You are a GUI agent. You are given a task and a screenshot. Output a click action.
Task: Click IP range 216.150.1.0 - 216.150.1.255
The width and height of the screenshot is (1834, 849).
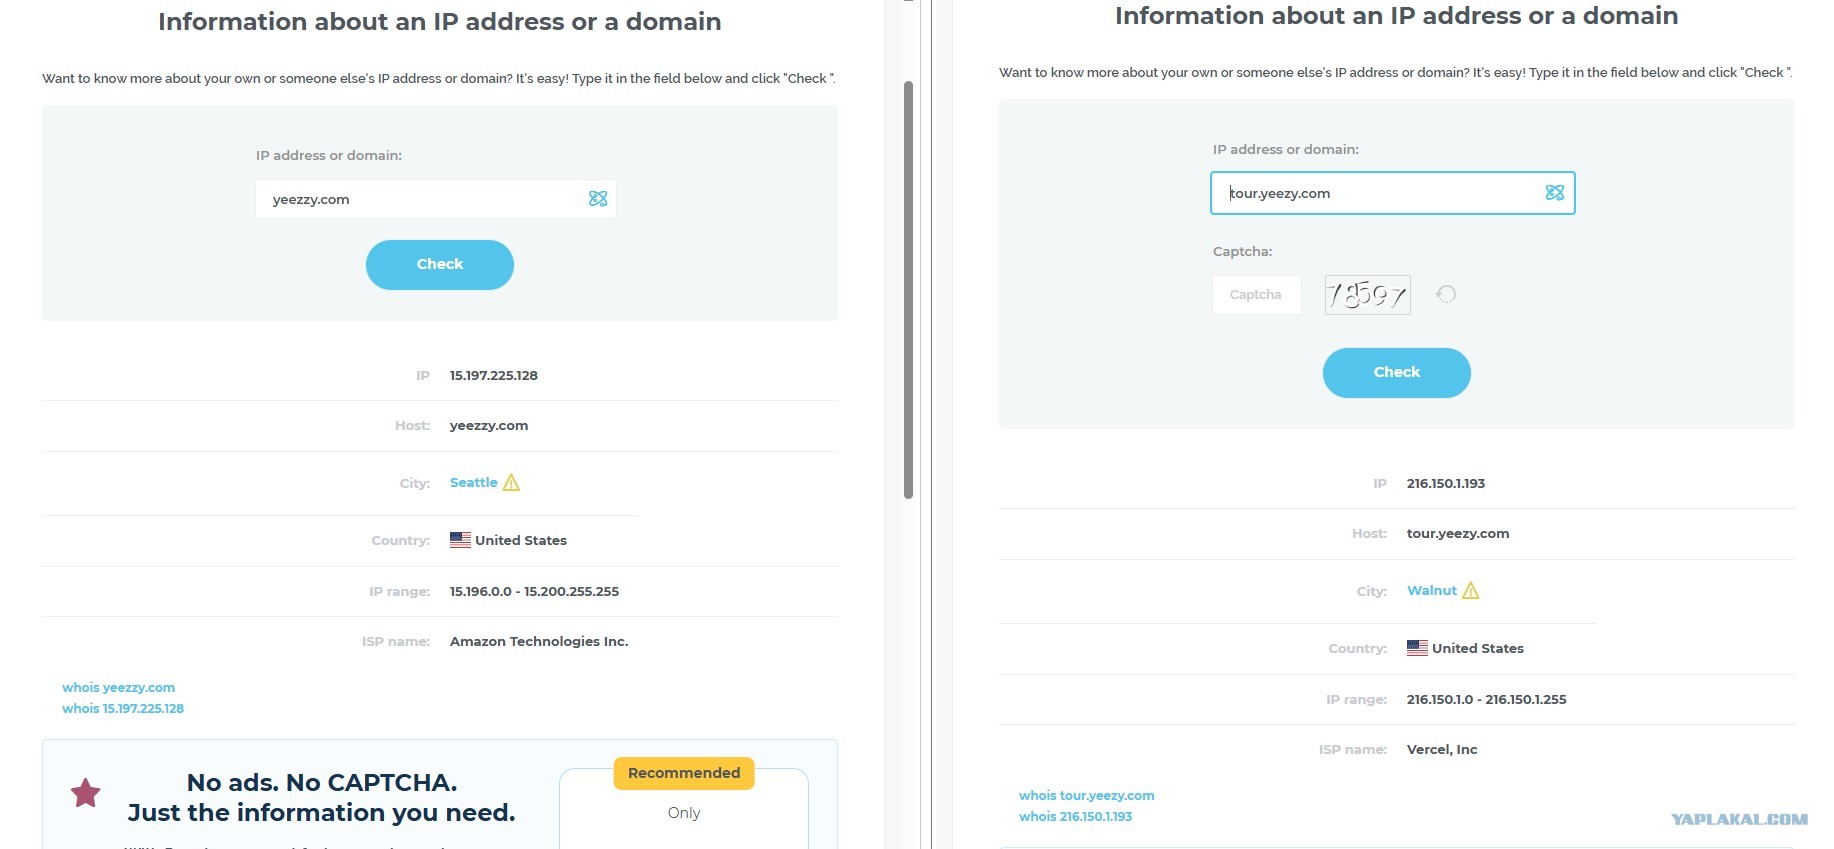1487,700
